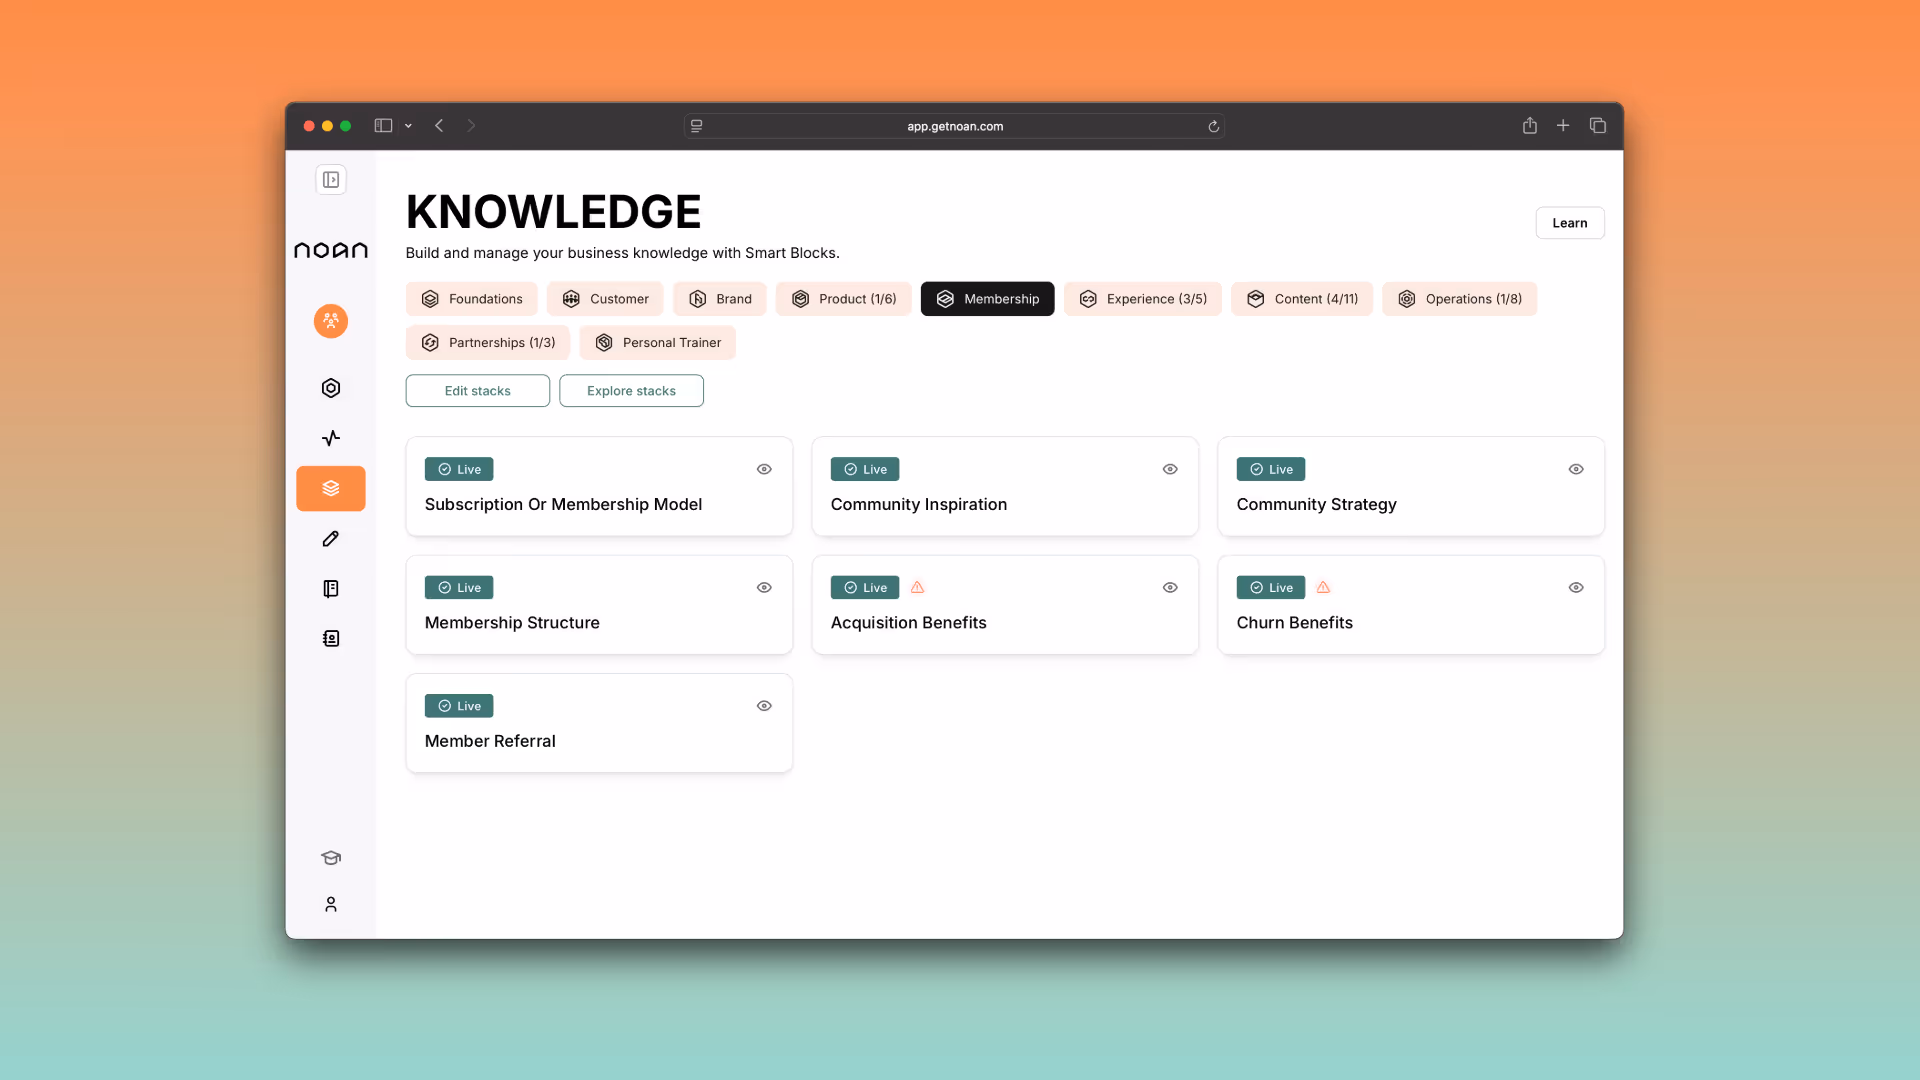Toggle eye on Member Referral card
The width and height of the screenshot is (1920, 1080).
point(764,706)
